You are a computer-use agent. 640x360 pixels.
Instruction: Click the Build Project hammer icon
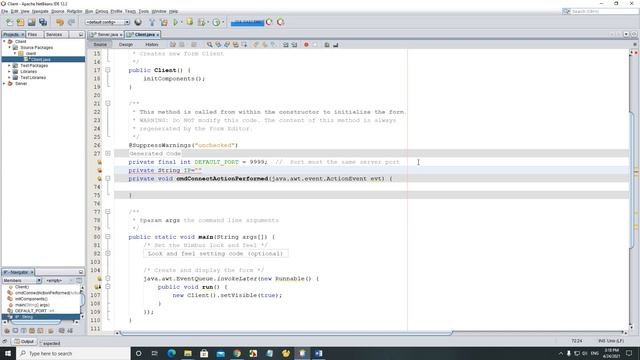pos(152,22)
